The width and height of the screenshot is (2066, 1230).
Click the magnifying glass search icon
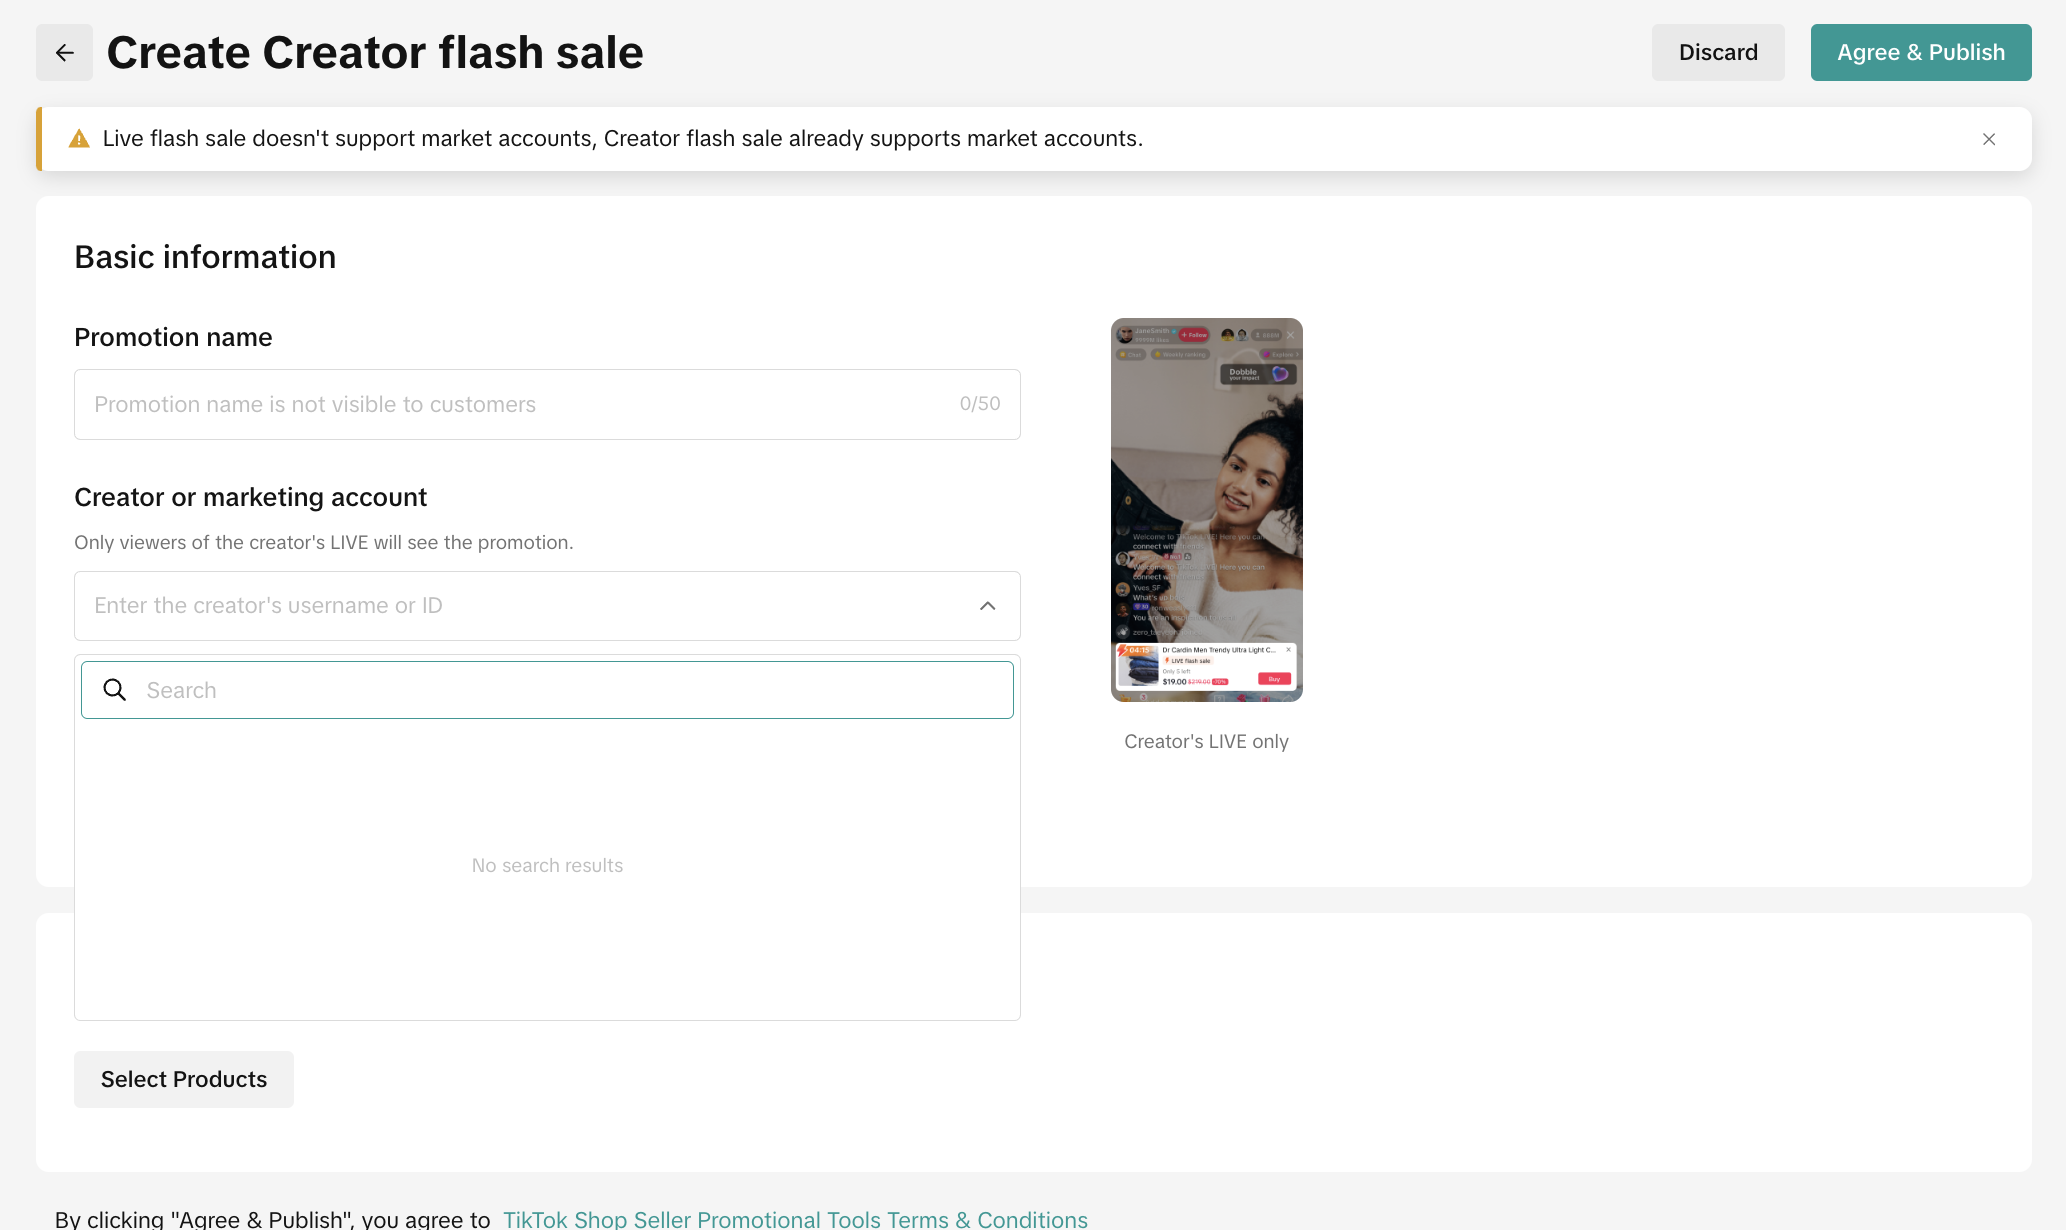pos(115,690)
